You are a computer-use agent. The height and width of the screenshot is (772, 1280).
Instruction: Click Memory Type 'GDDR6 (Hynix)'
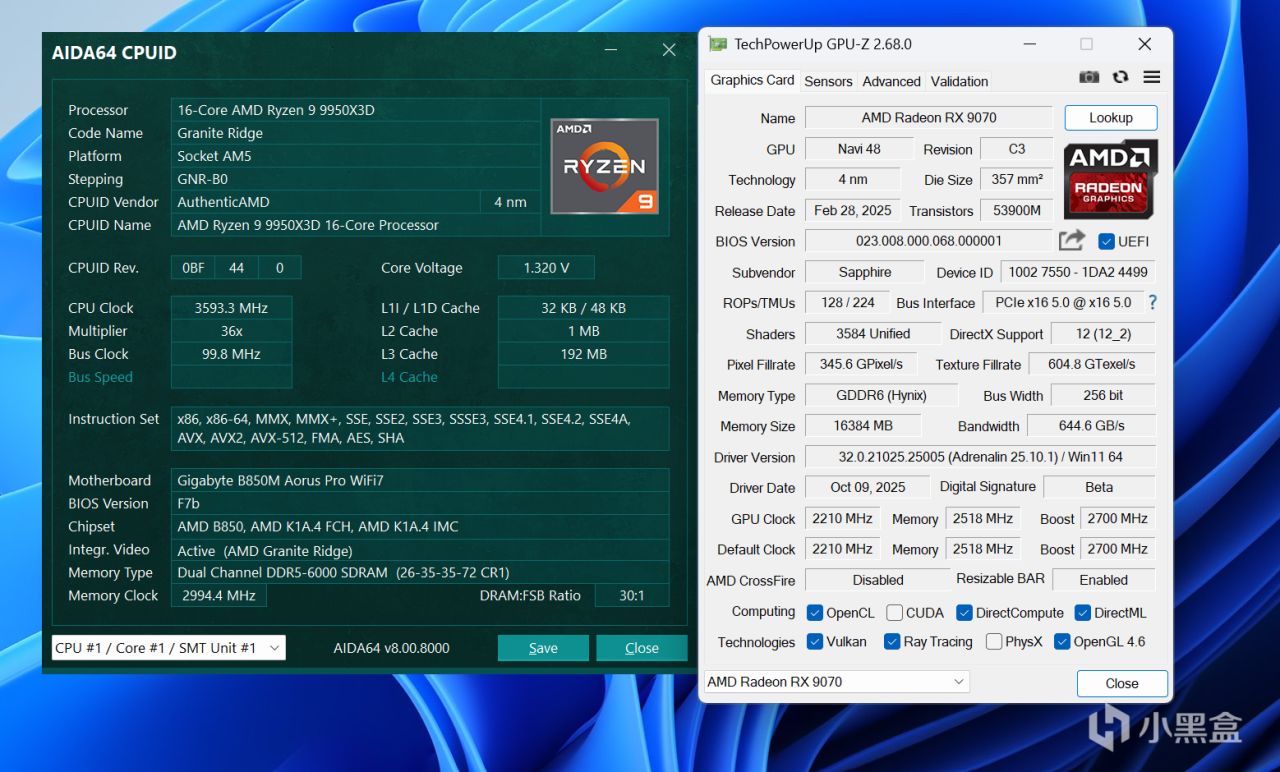pyautogui.click(x=881, y=396)
